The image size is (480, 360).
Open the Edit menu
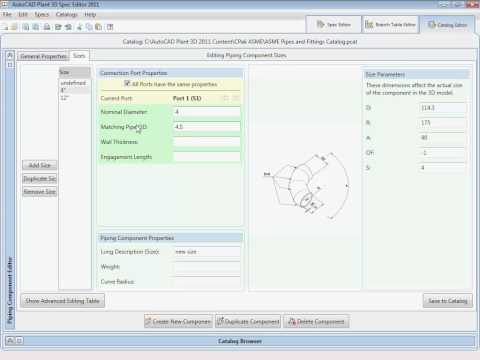(23, 14)
